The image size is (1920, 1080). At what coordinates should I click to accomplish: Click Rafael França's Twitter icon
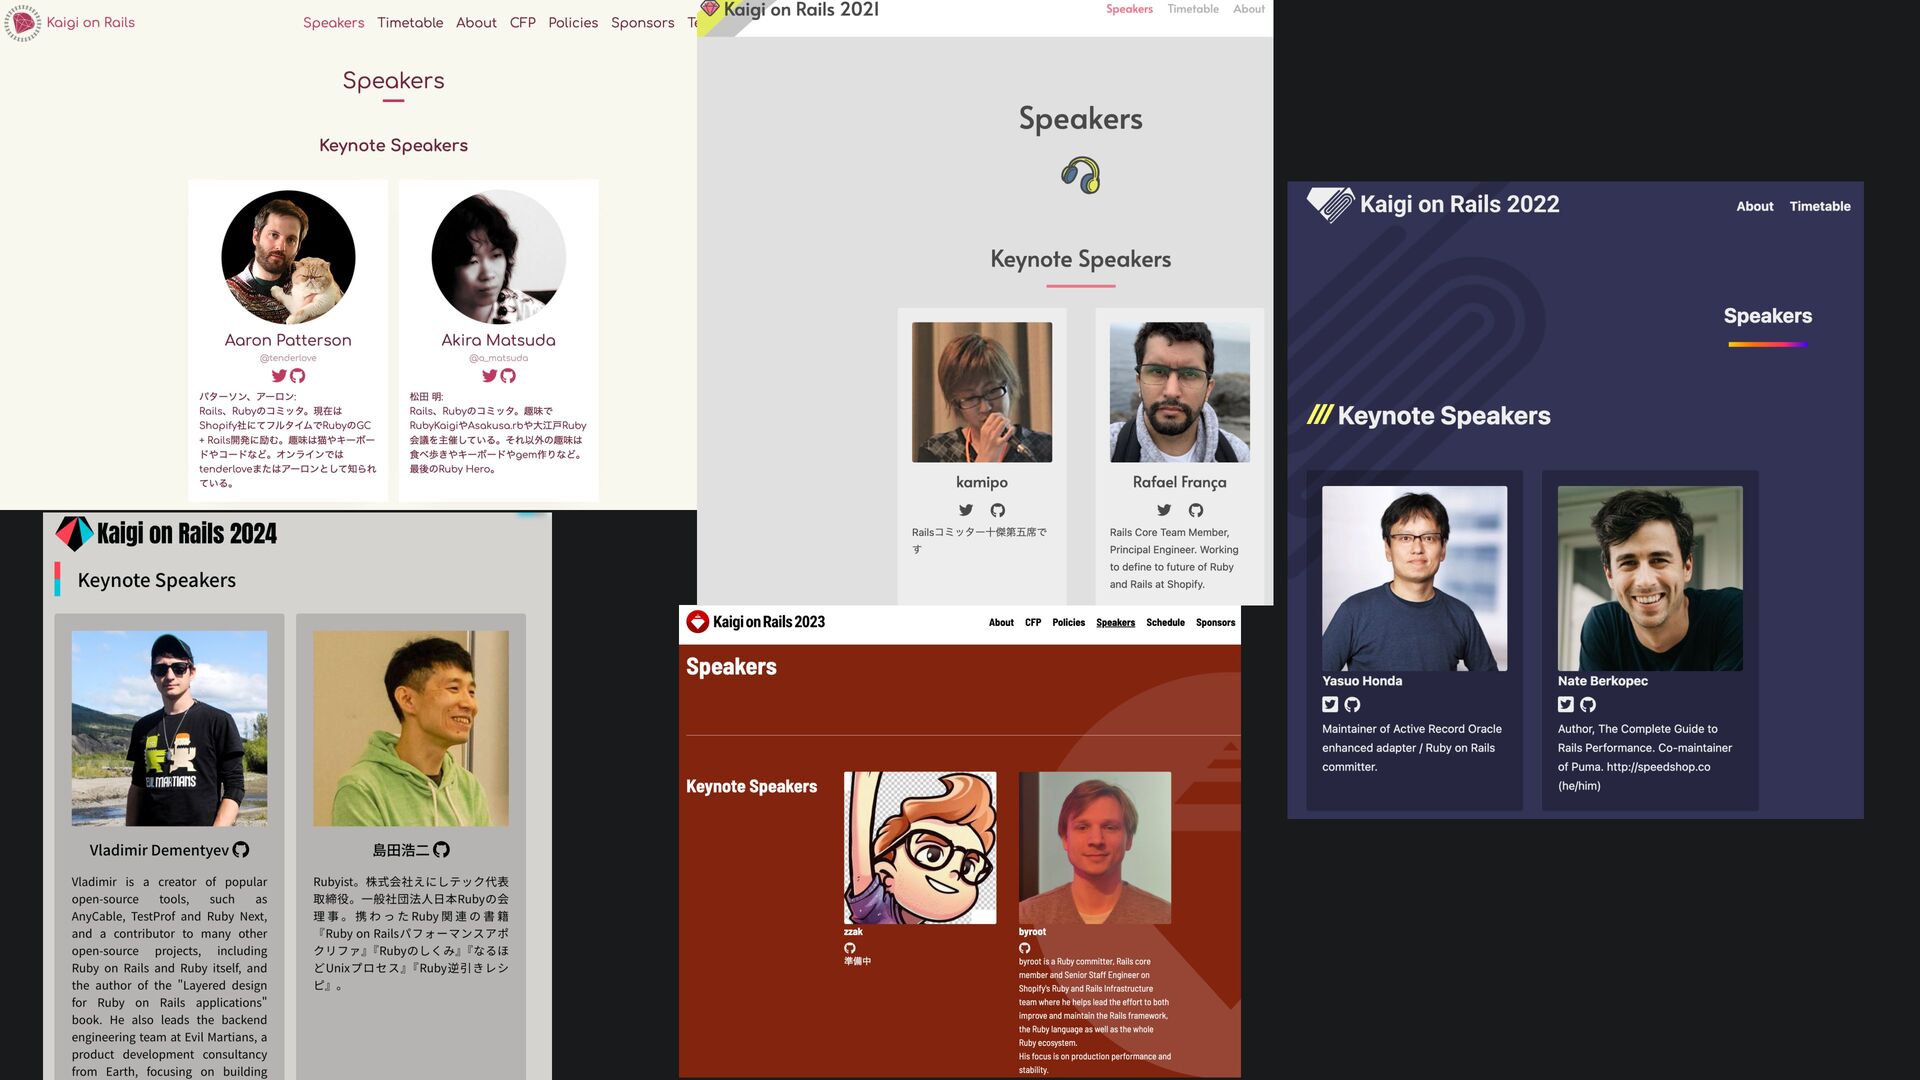(x=1164, y=510)
